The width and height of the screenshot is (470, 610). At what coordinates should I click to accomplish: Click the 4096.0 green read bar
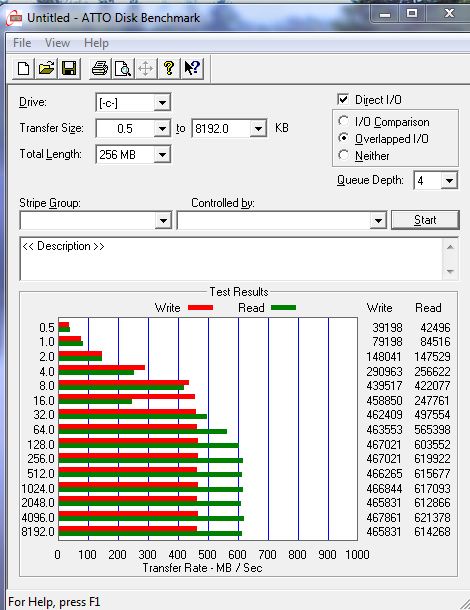pyautogui.click(x=151, y=518)
